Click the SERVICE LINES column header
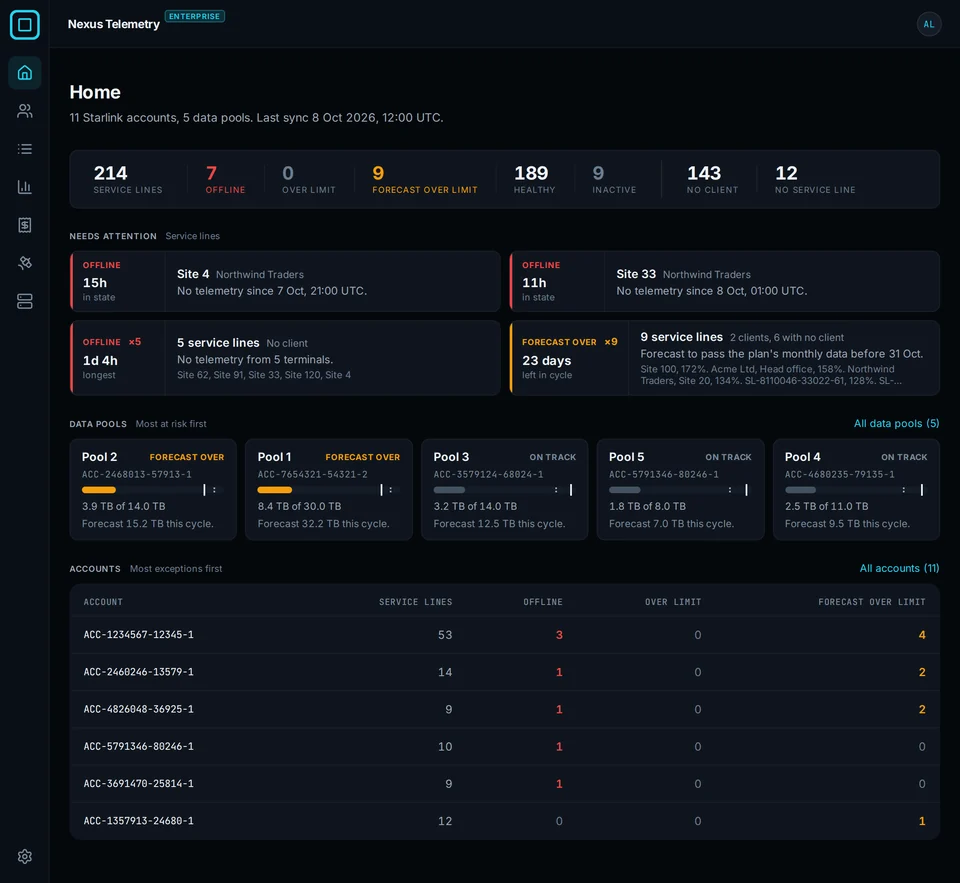960x883 pixels. click(415, 602)
